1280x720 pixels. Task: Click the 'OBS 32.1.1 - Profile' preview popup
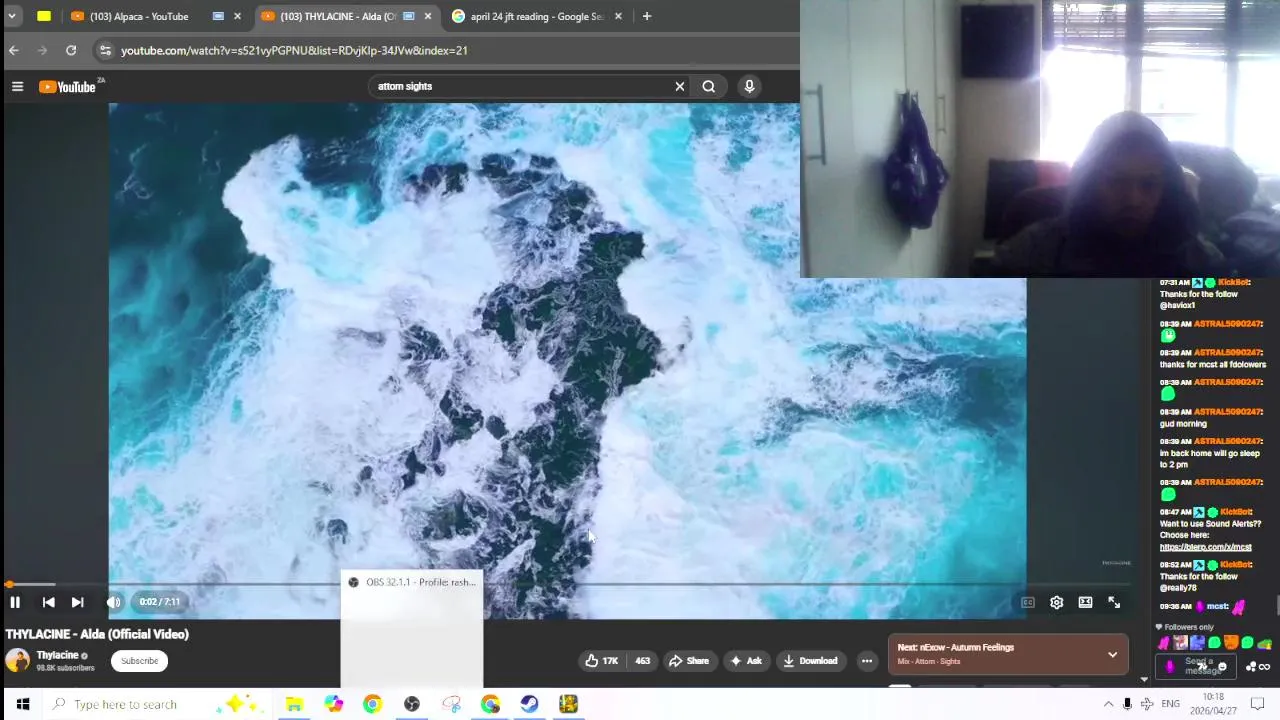click(412, 628)
